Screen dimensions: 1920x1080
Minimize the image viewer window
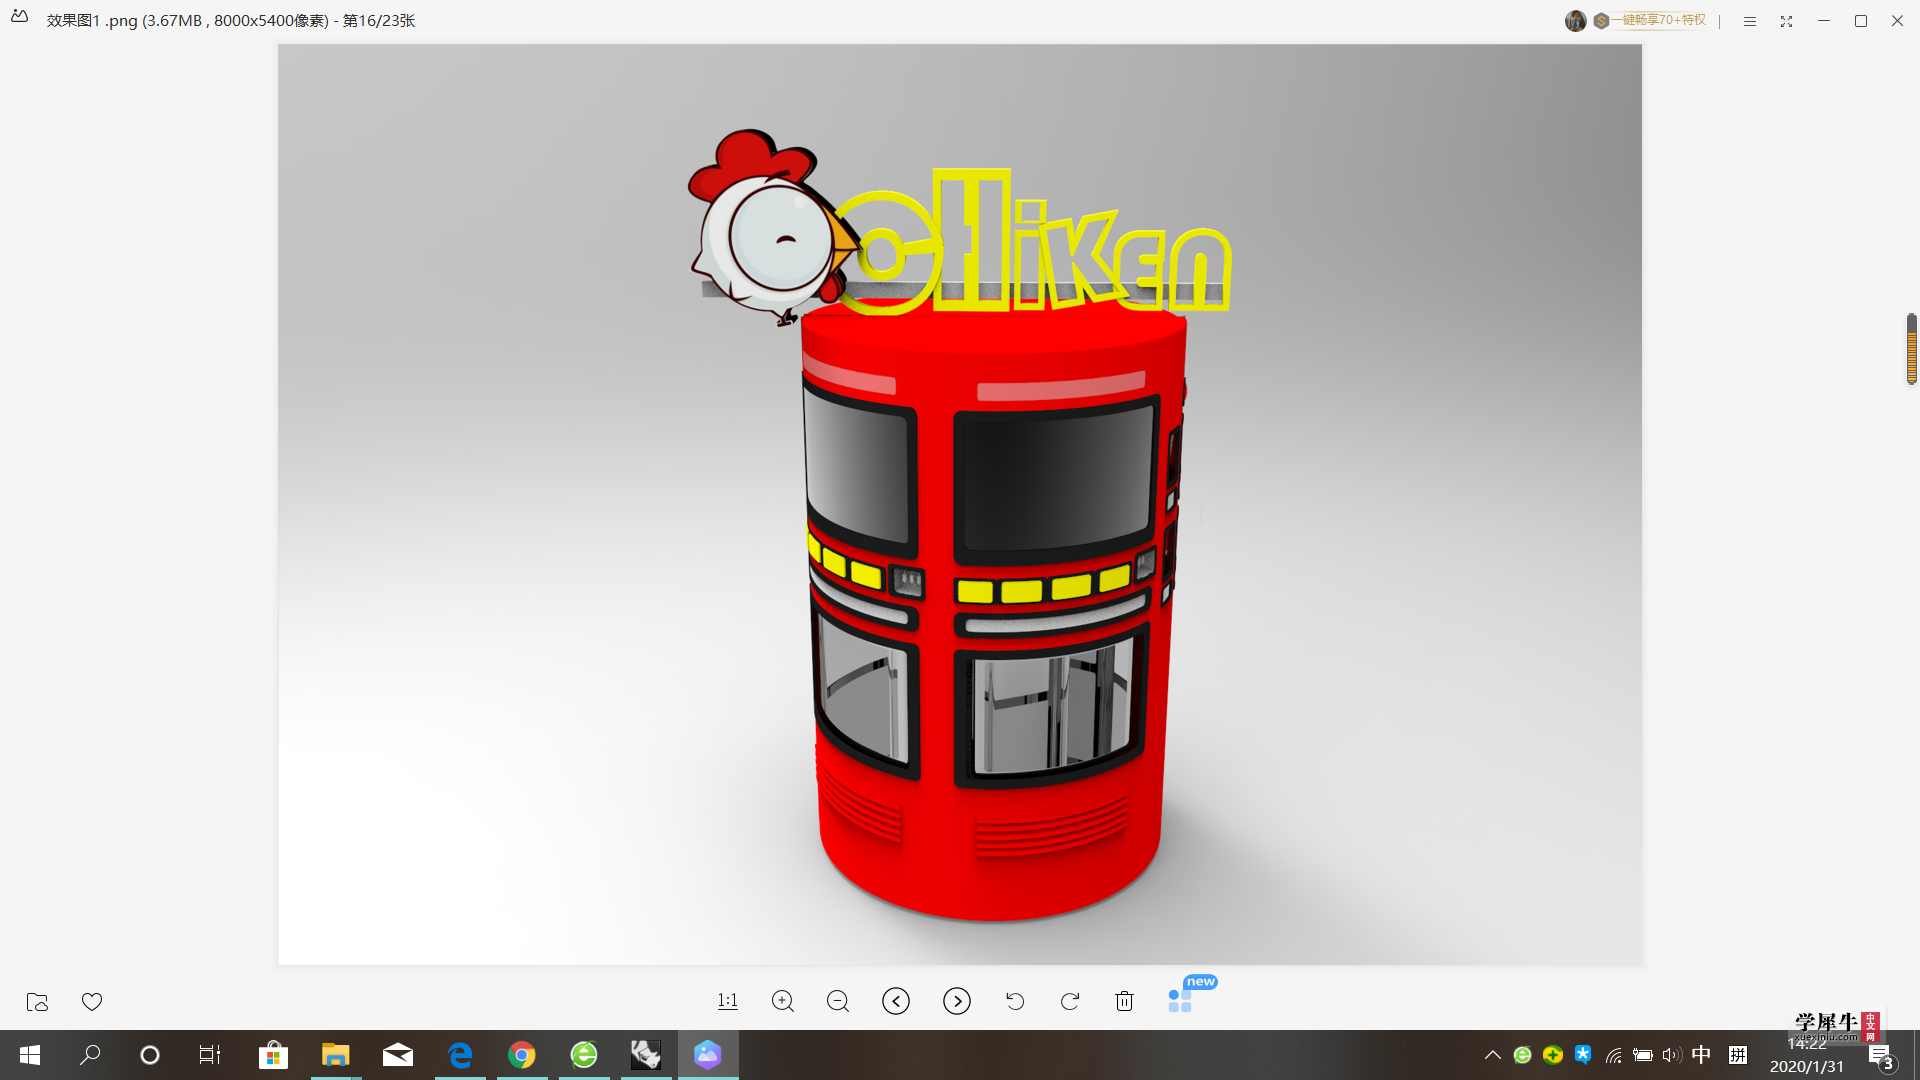(x=1824, y=21)
